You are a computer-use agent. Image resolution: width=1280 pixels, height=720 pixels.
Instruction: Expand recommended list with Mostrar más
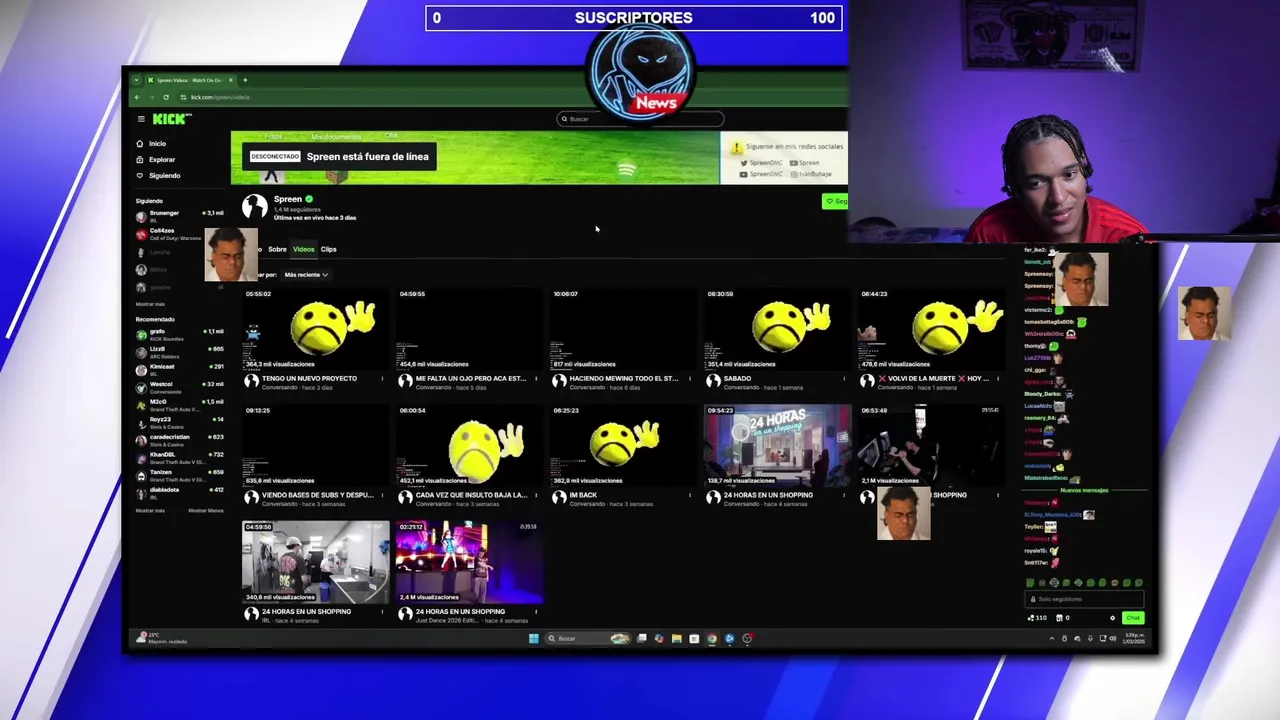[x=150, y=511]
